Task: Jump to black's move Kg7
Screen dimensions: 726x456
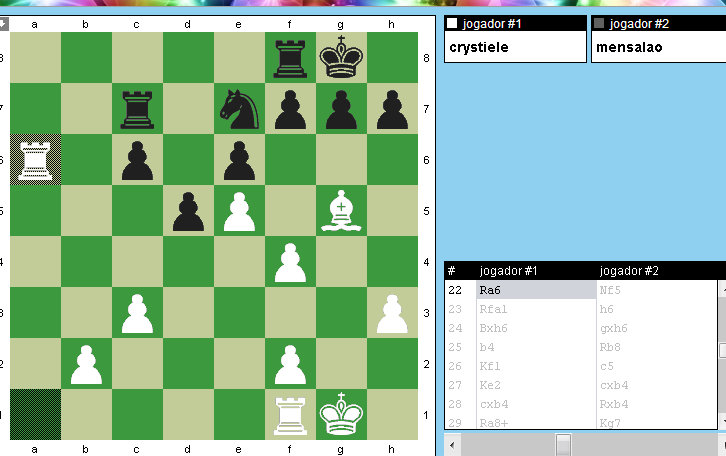Action: (x=610, y=423)
